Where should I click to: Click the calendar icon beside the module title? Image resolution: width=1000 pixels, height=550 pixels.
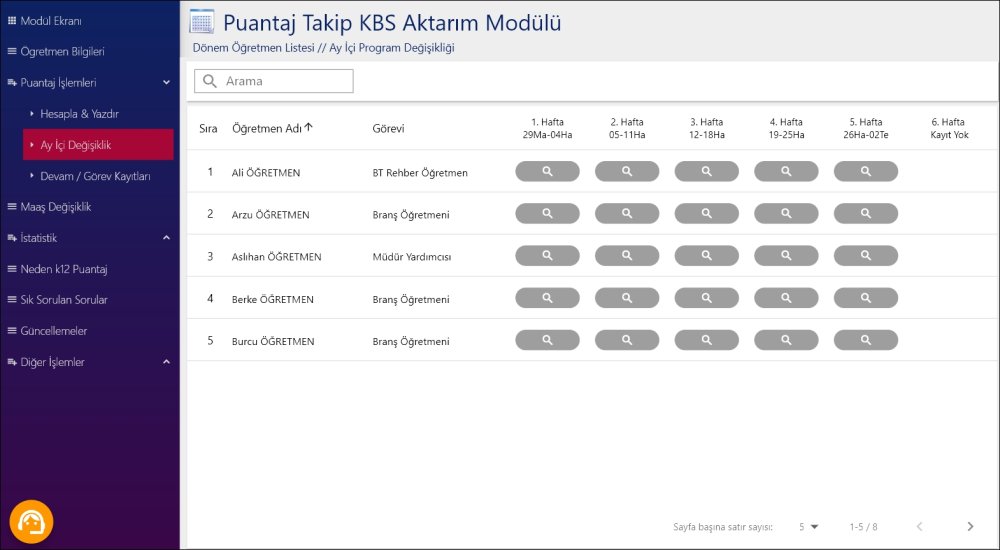pyautogui.click(x=202, y=22)
